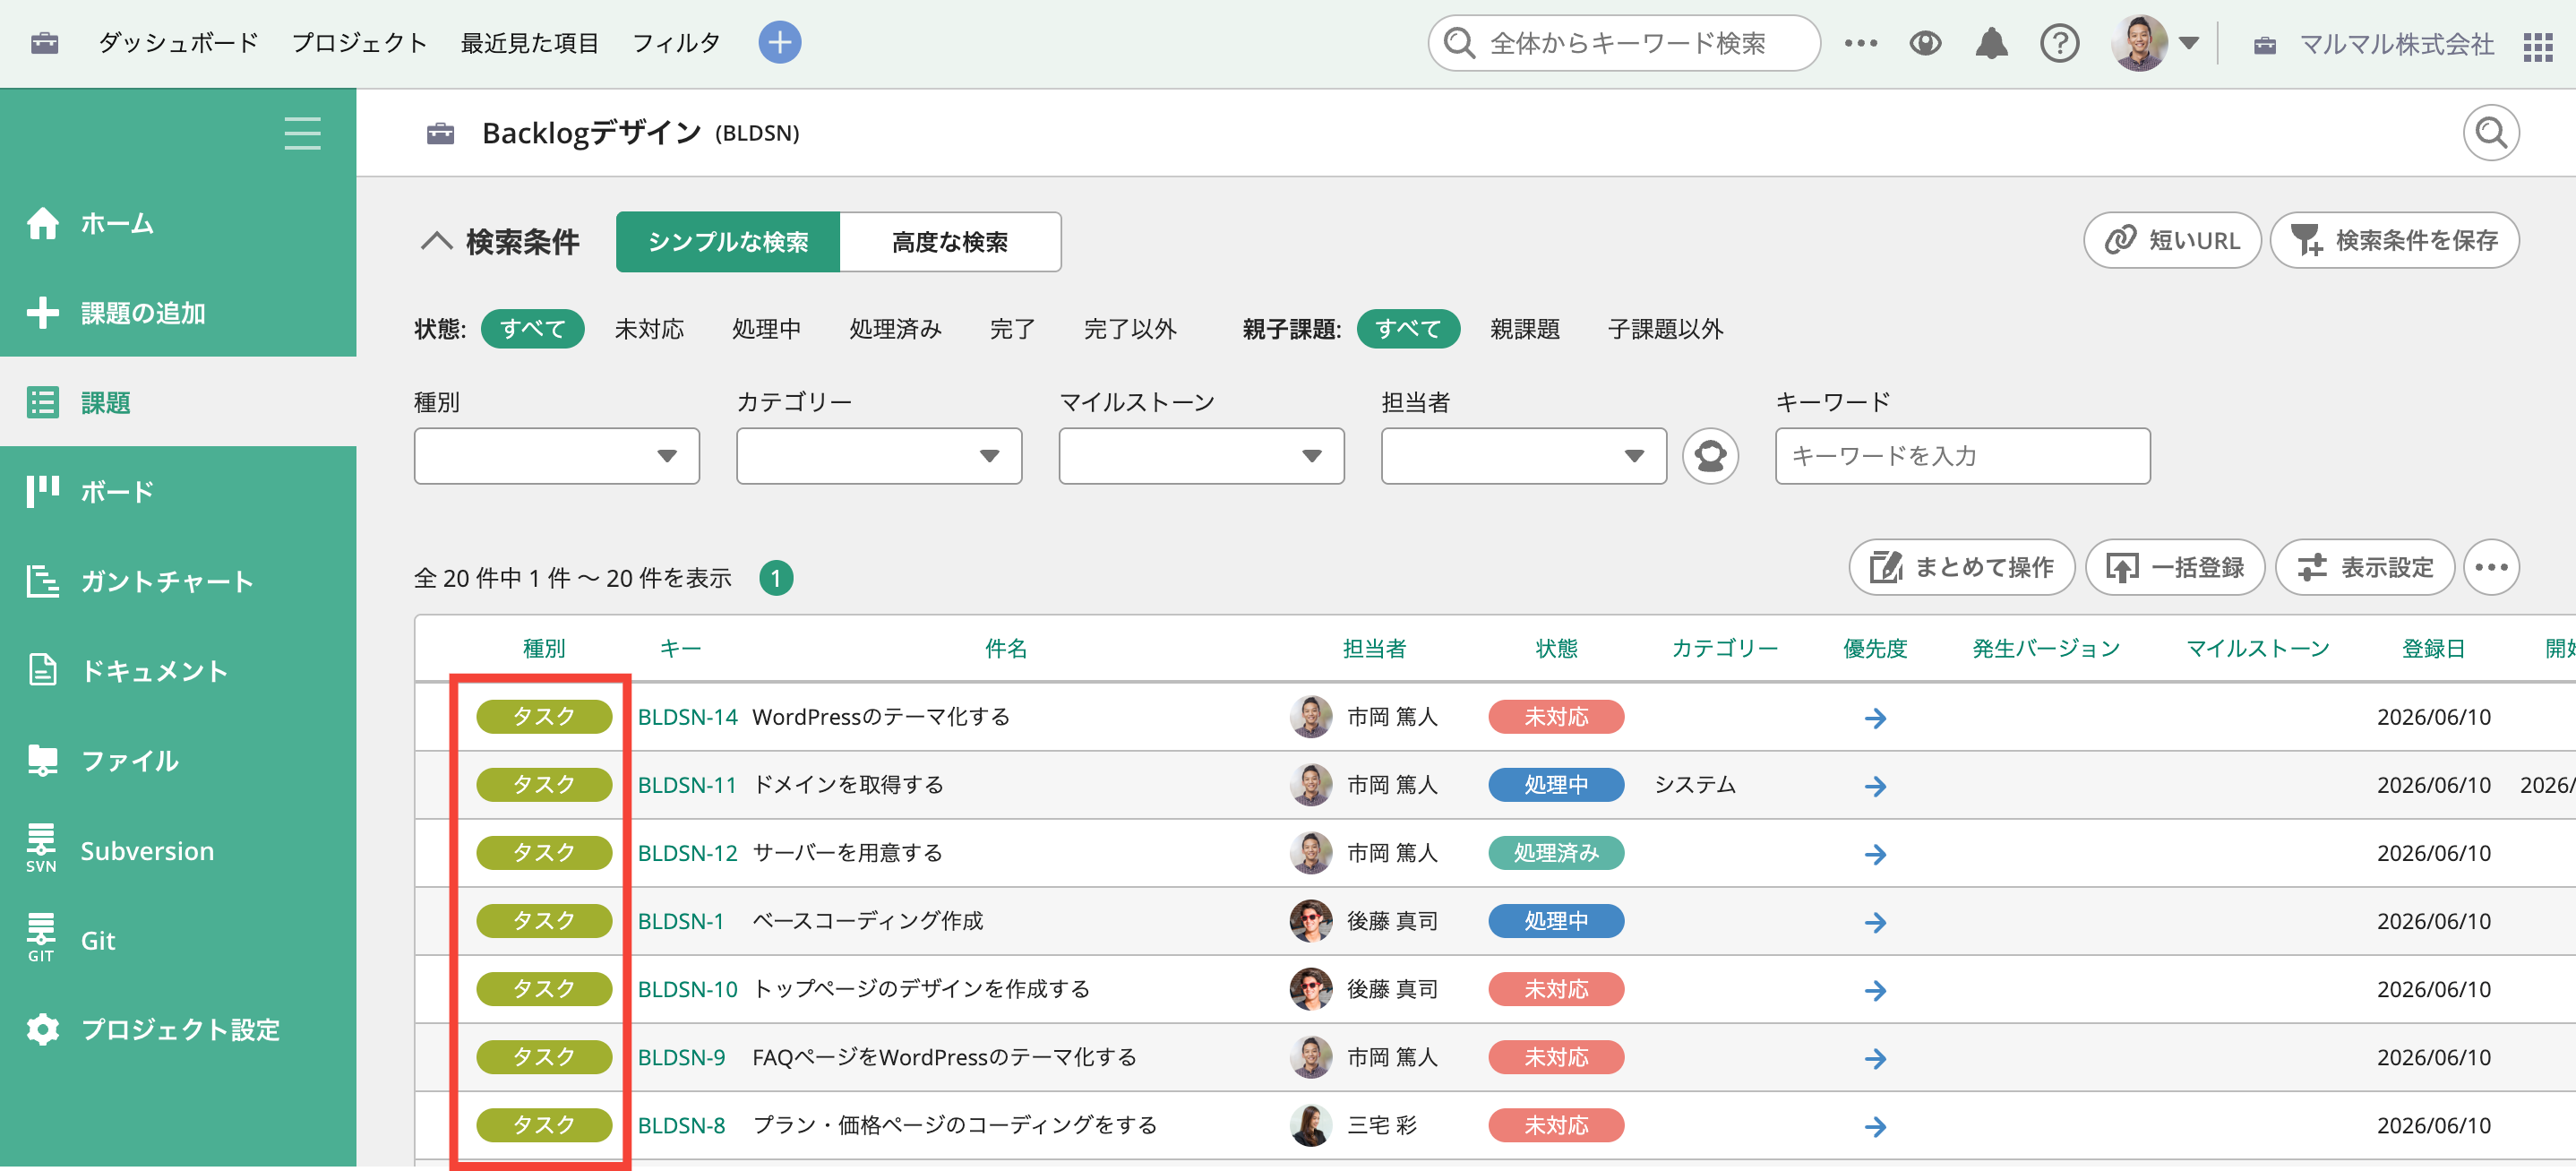Open プロジェクト設定 in the sidebar
The height and width of the screenshot is (1171, 2576).
(x=178, y=1029)
